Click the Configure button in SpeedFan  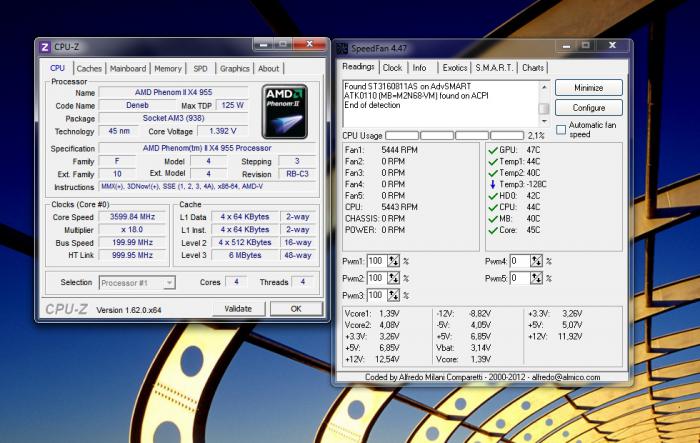click(x=588, y=108)
